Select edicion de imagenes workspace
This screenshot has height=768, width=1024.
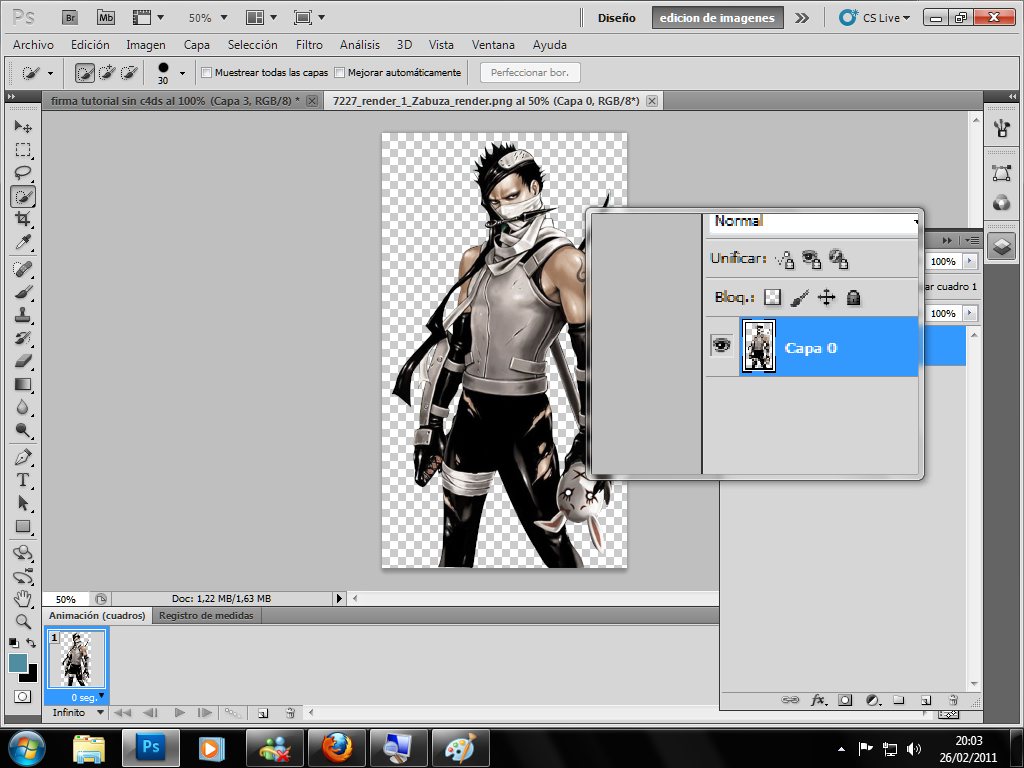pos(717,18)
